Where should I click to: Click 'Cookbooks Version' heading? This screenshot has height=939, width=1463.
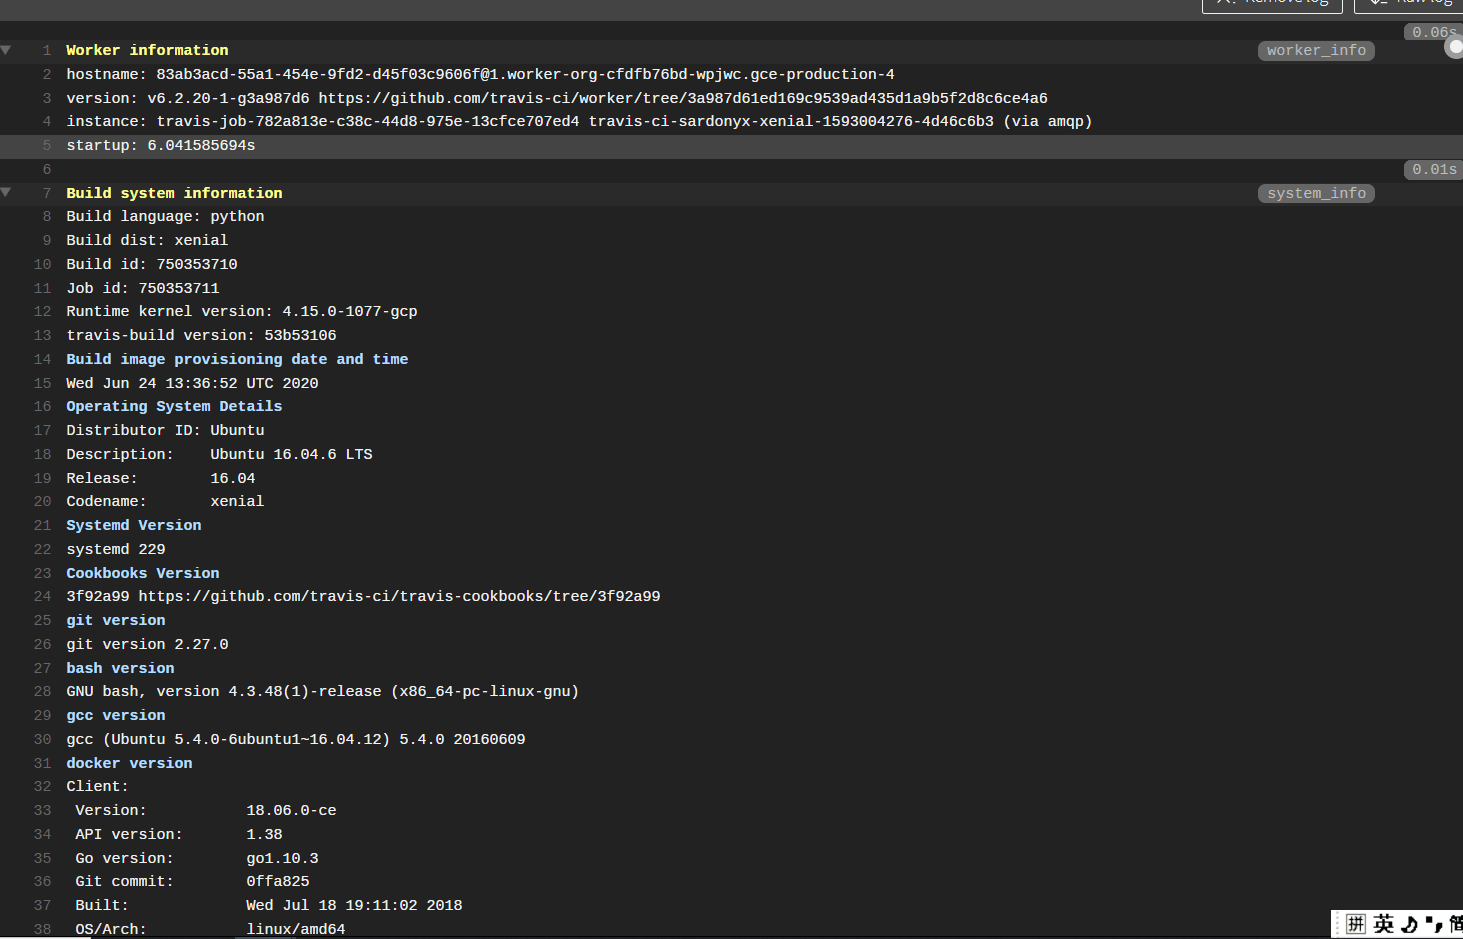click(x=143, y=574)
